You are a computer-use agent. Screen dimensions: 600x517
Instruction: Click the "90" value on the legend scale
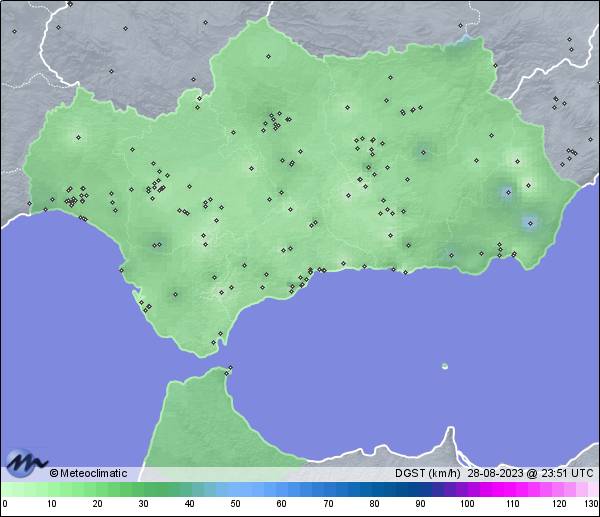(x=420, y=503)
